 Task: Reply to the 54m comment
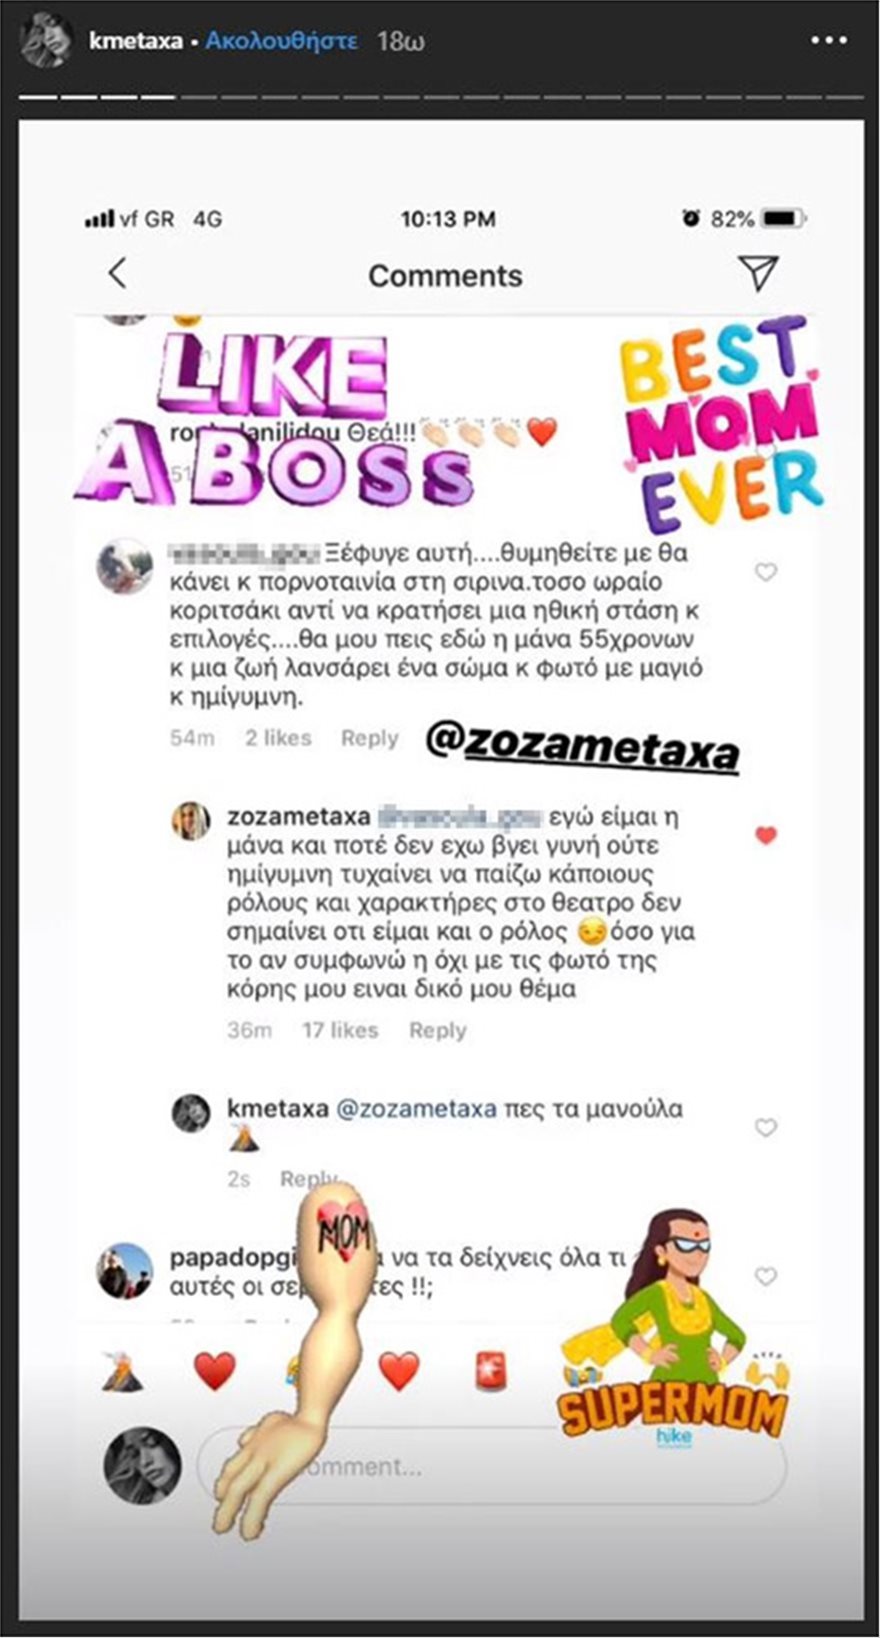click(369, 738)
